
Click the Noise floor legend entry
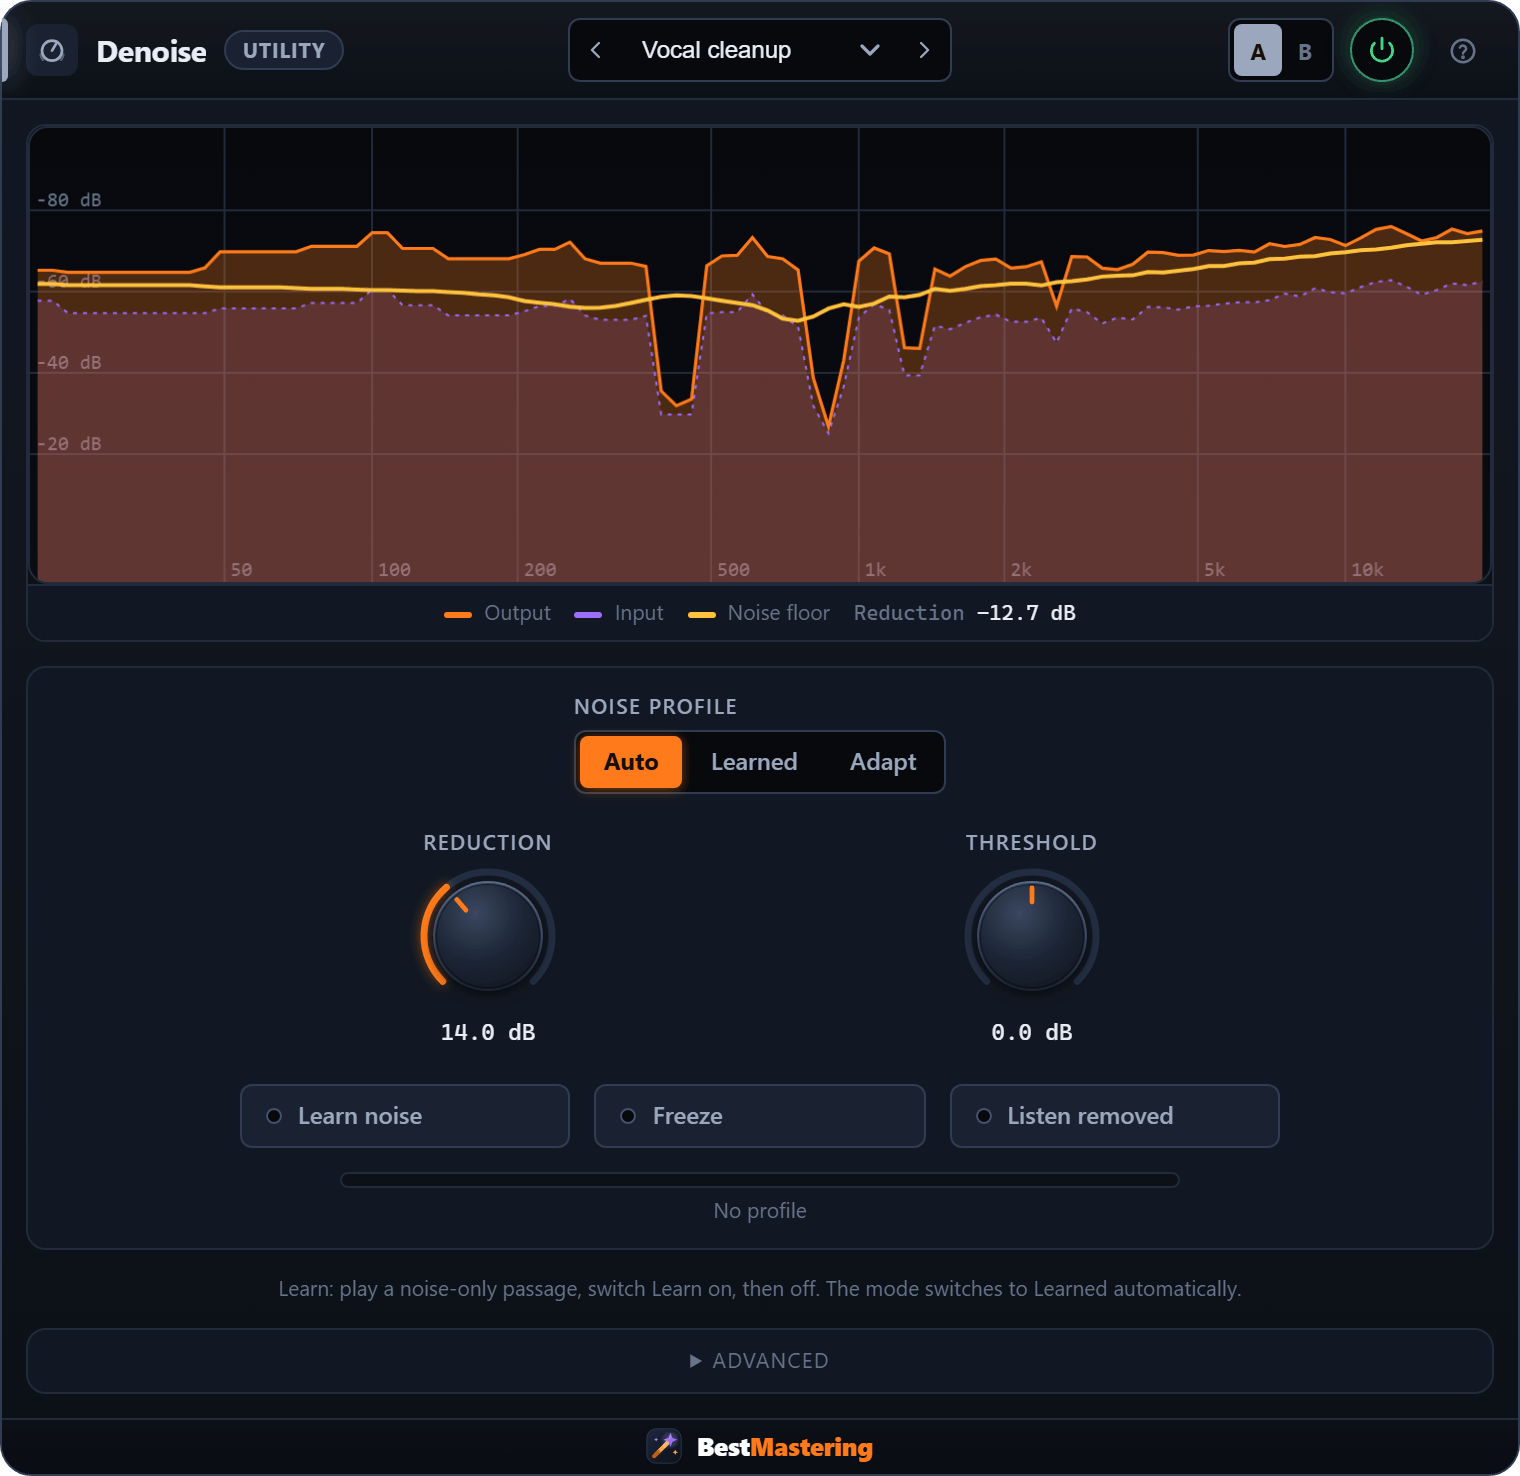click(x=759, y=613)
